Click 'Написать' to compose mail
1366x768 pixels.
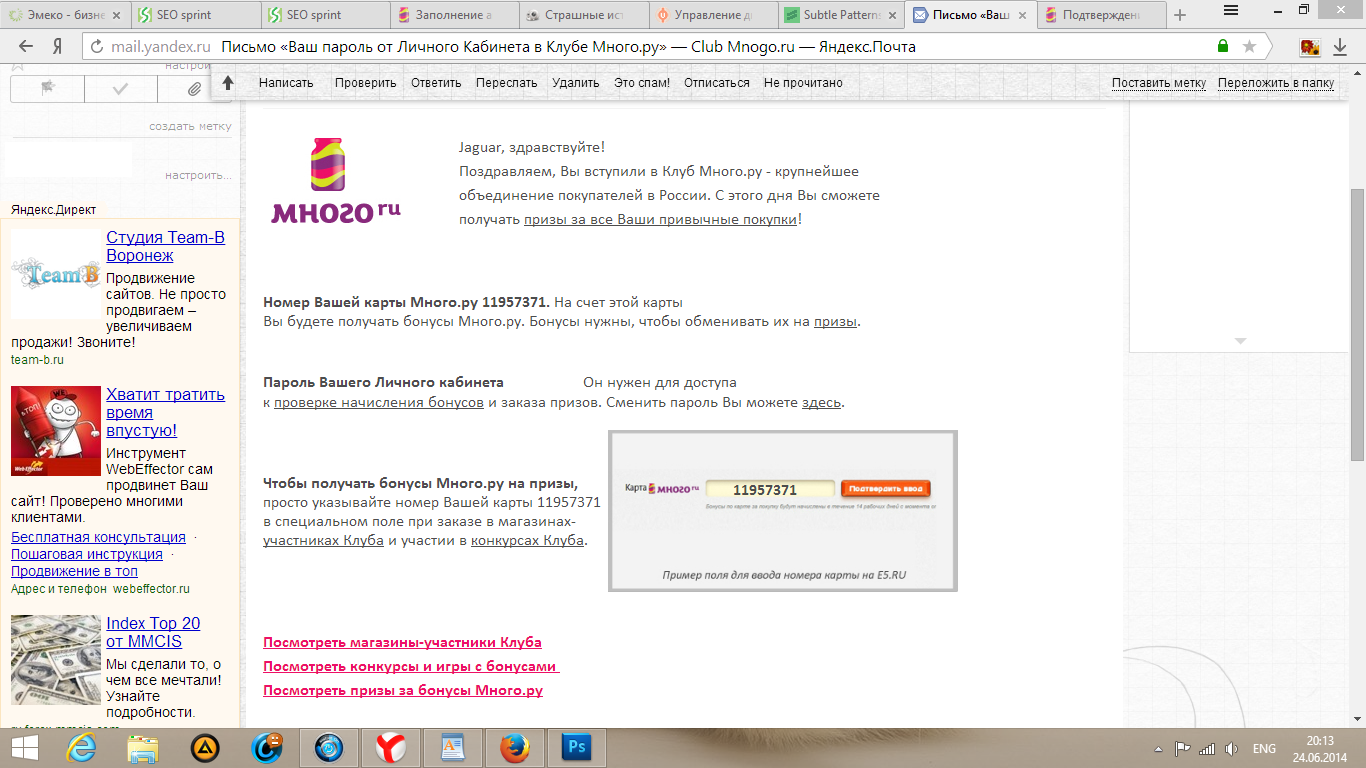[x=286, y=83]
